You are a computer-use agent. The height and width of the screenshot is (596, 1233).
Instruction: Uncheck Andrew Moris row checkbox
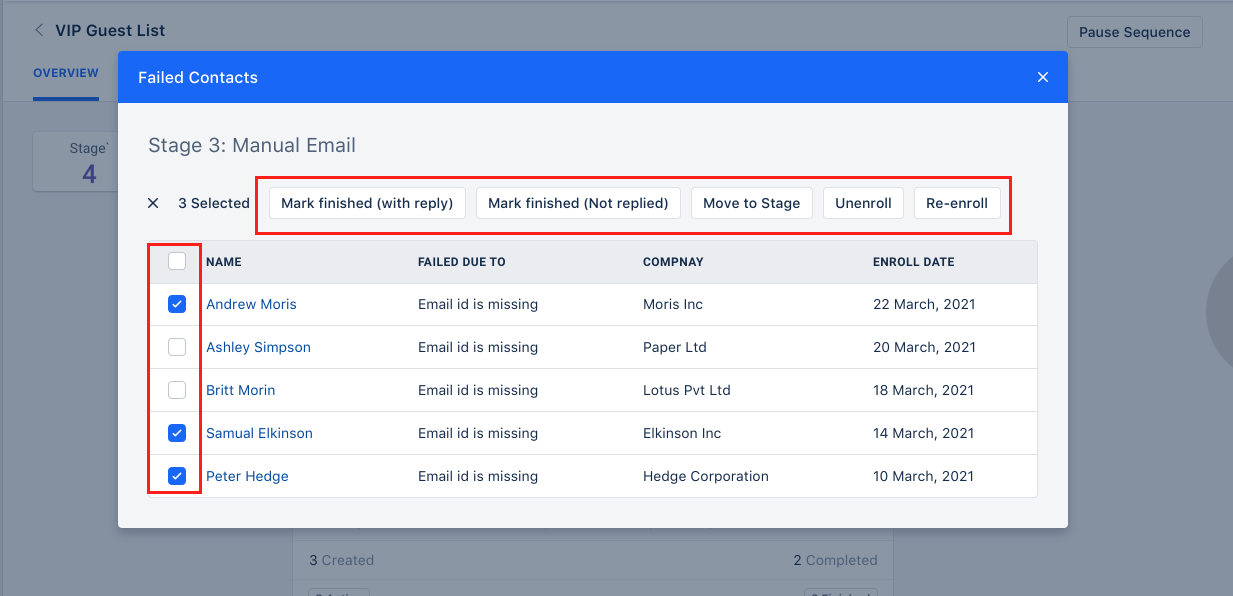click(x=177, y=304)
